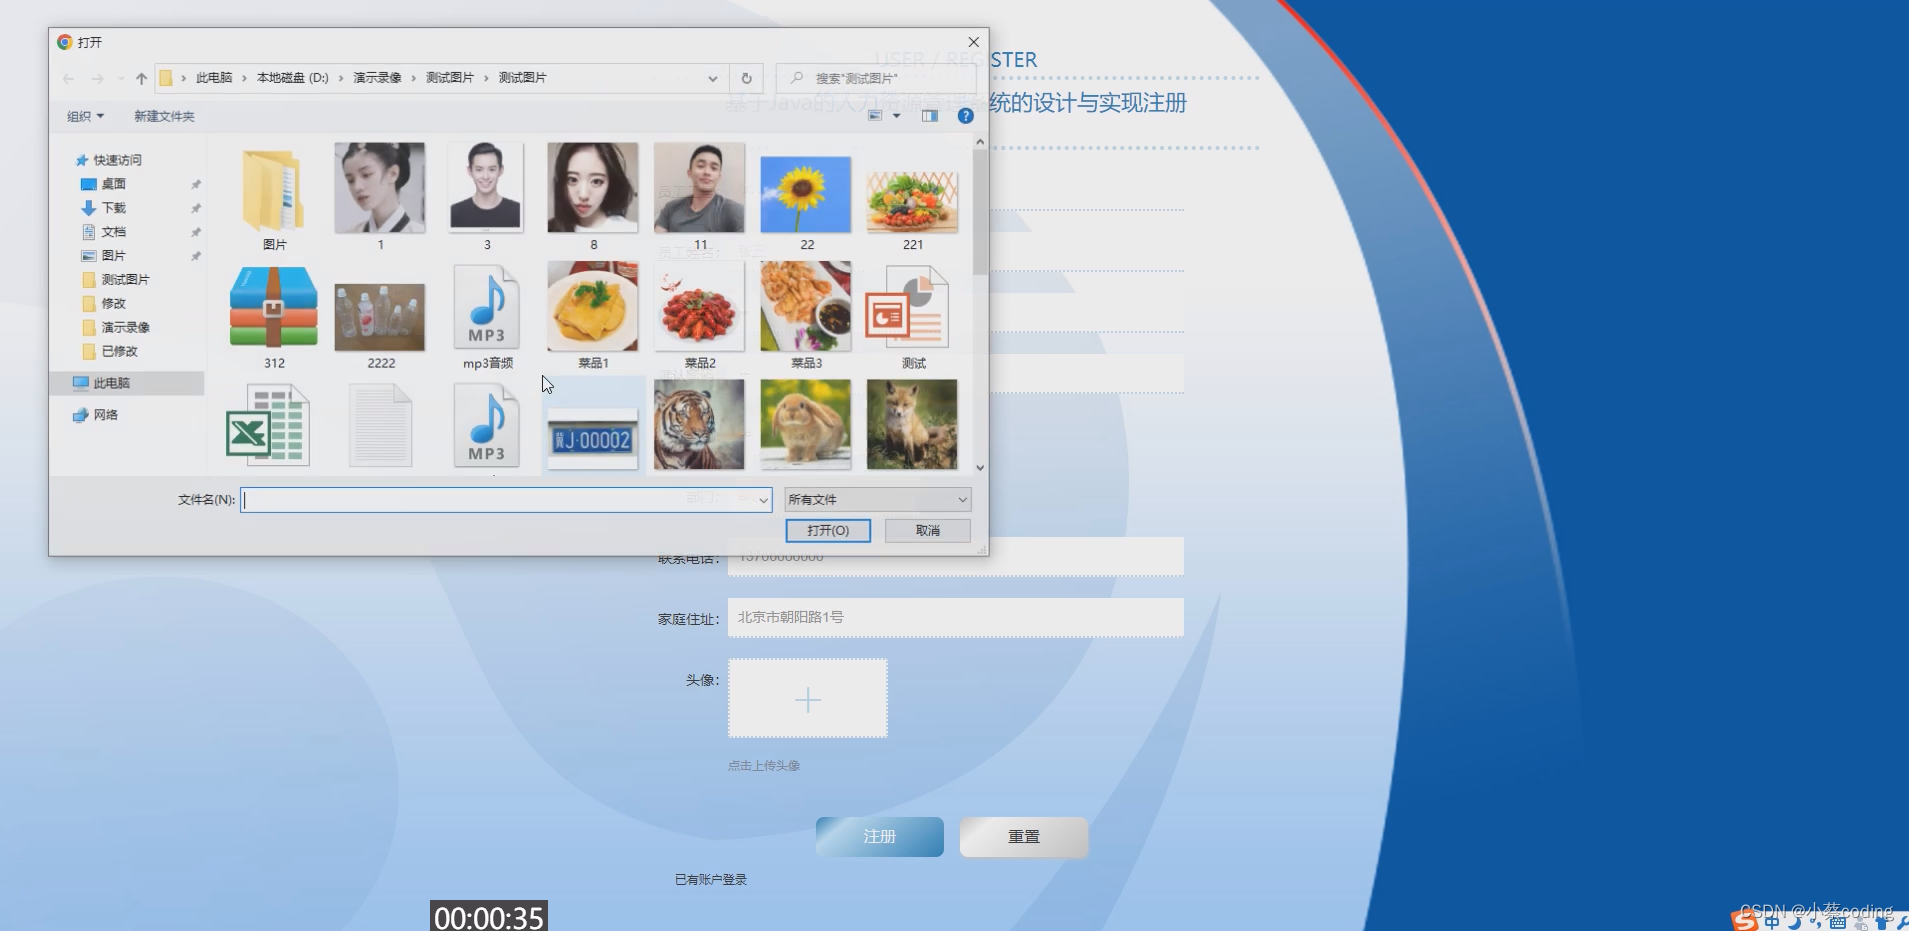The width and height of the screenshot is (1909, 931).
Task: Select 网络 in the sidebar
Action: (x=105, y=415)
